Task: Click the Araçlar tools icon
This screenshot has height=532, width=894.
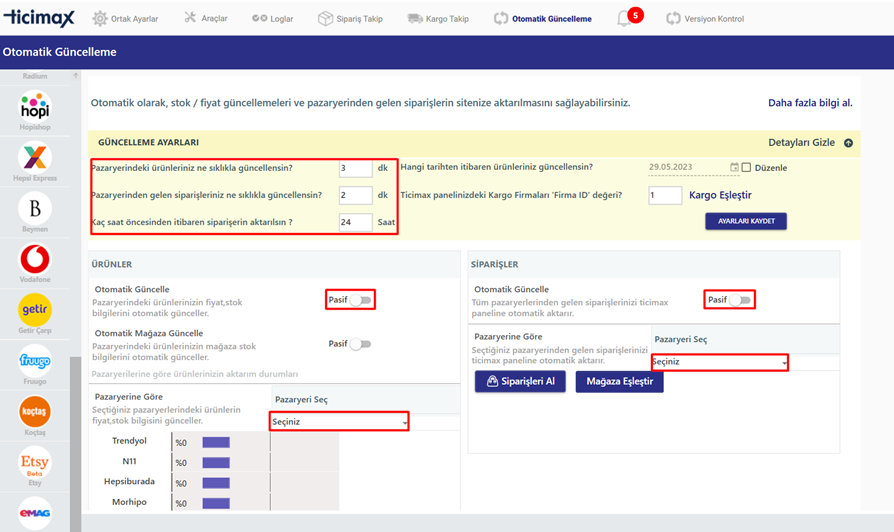Action: [190, 18]
